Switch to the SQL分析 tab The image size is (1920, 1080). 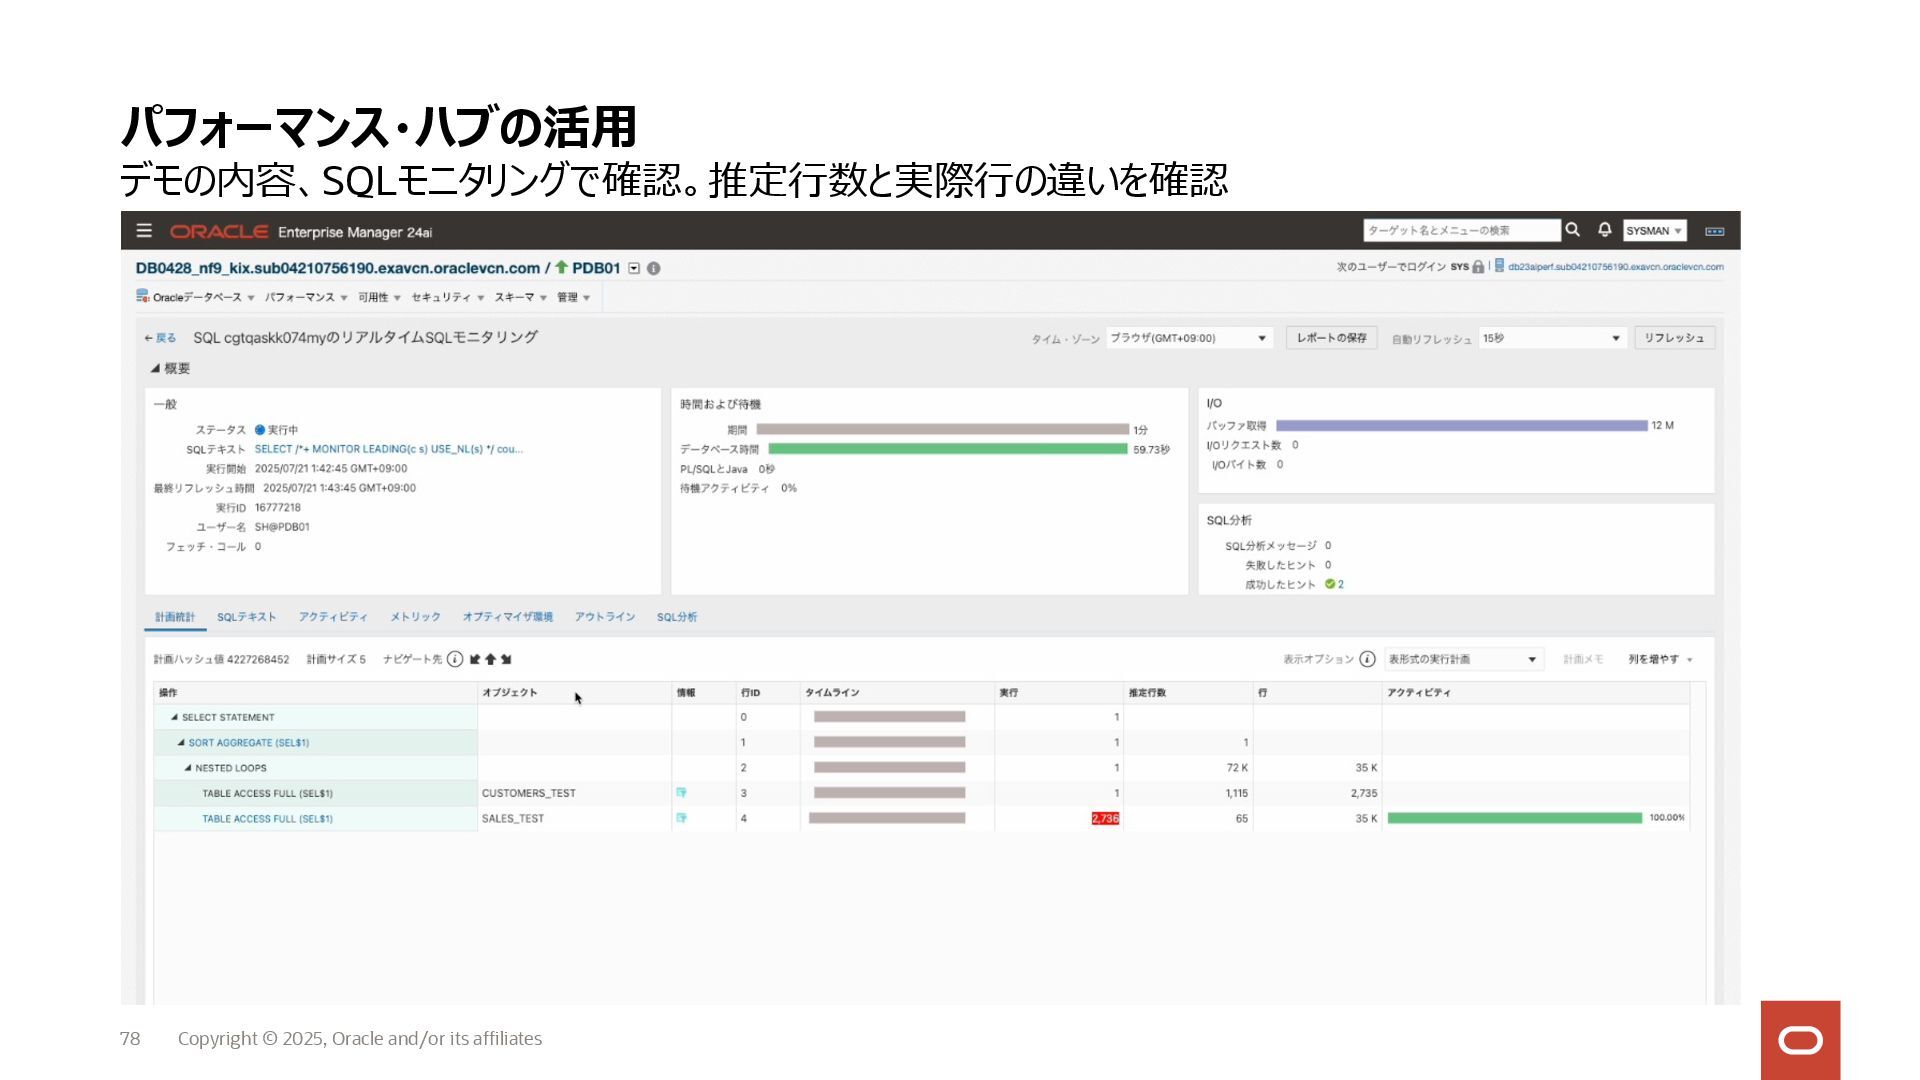677,617
